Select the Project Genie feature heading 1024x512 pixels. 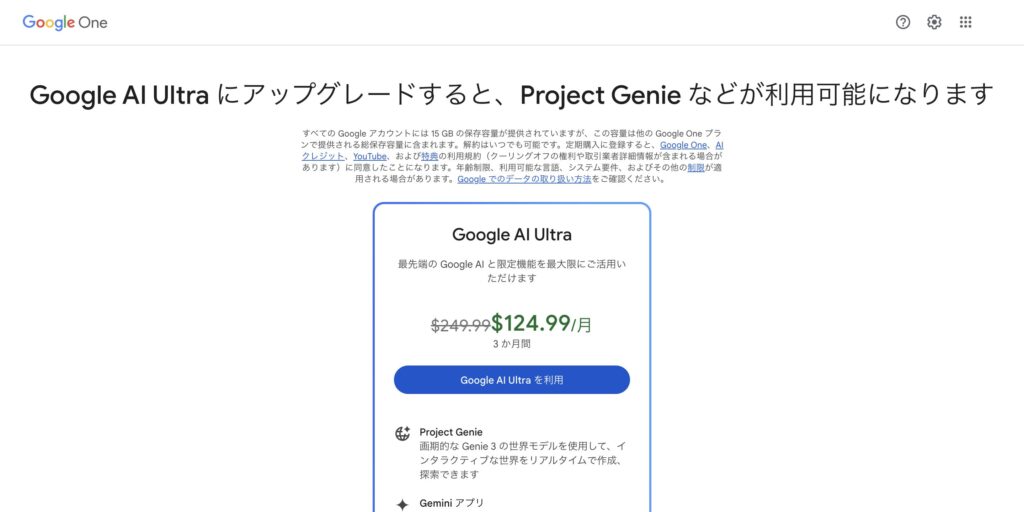click(451, 432)
